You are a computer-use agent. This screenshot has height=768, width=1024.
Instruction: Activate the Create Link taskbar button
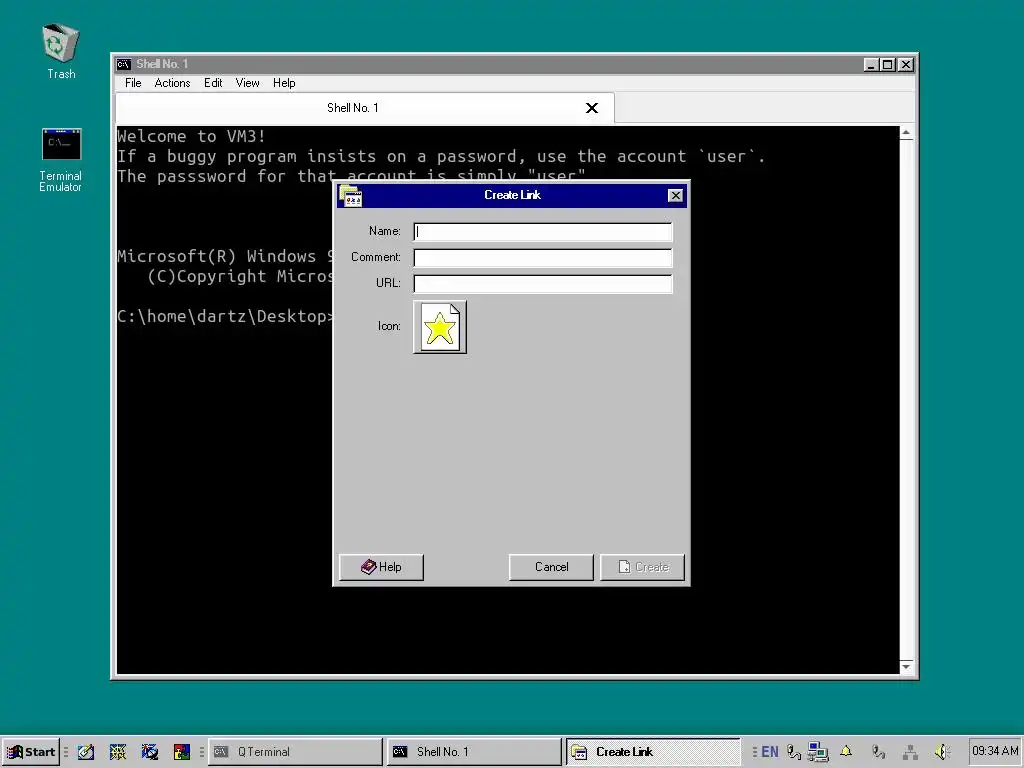pyautogui.click(x=652, y=752)
